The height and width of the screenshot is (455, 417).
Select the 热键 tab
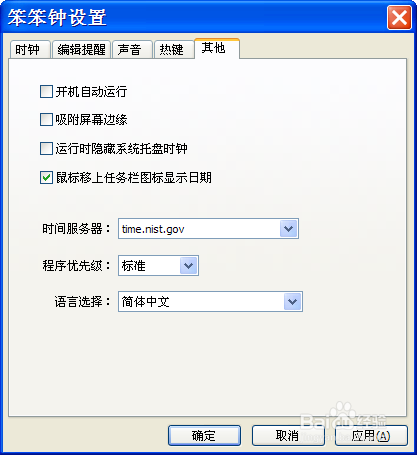coord(174,50)
